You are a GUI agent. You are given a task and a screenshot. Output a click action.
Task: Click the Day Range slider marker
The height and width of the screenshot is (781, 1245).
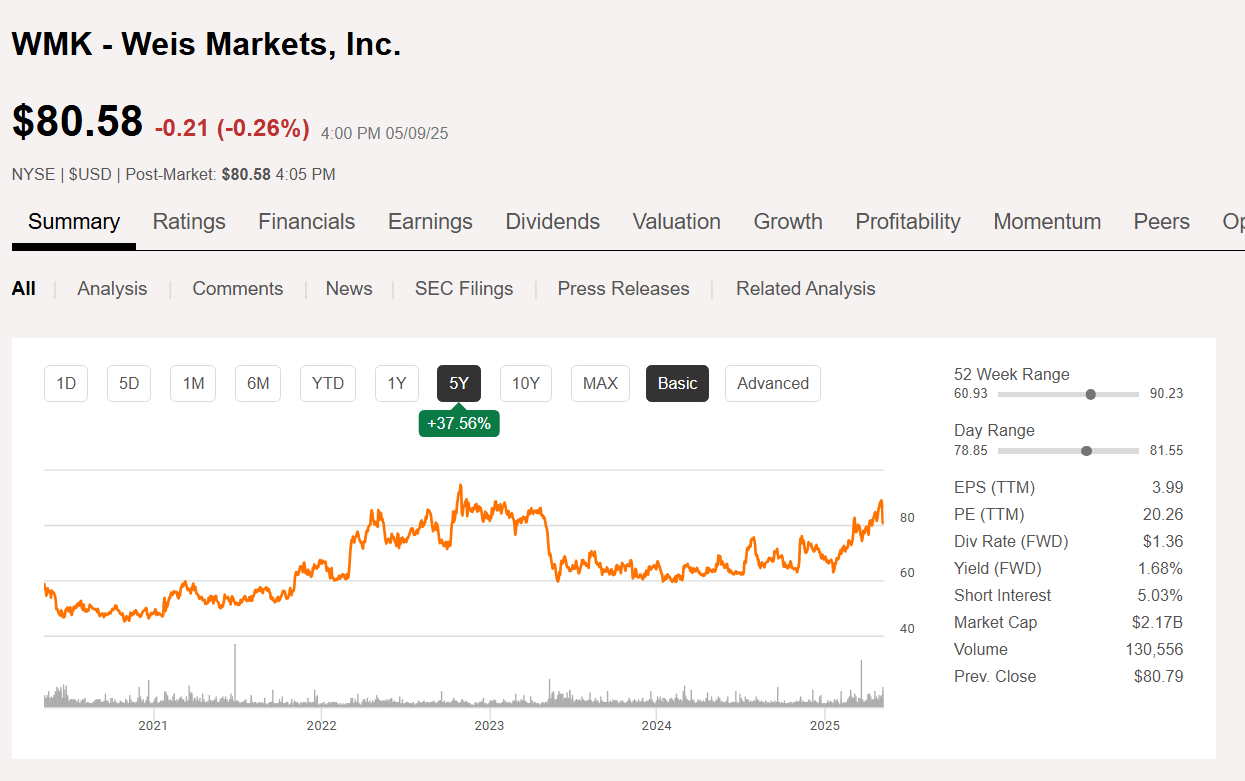coord(1086,451)
